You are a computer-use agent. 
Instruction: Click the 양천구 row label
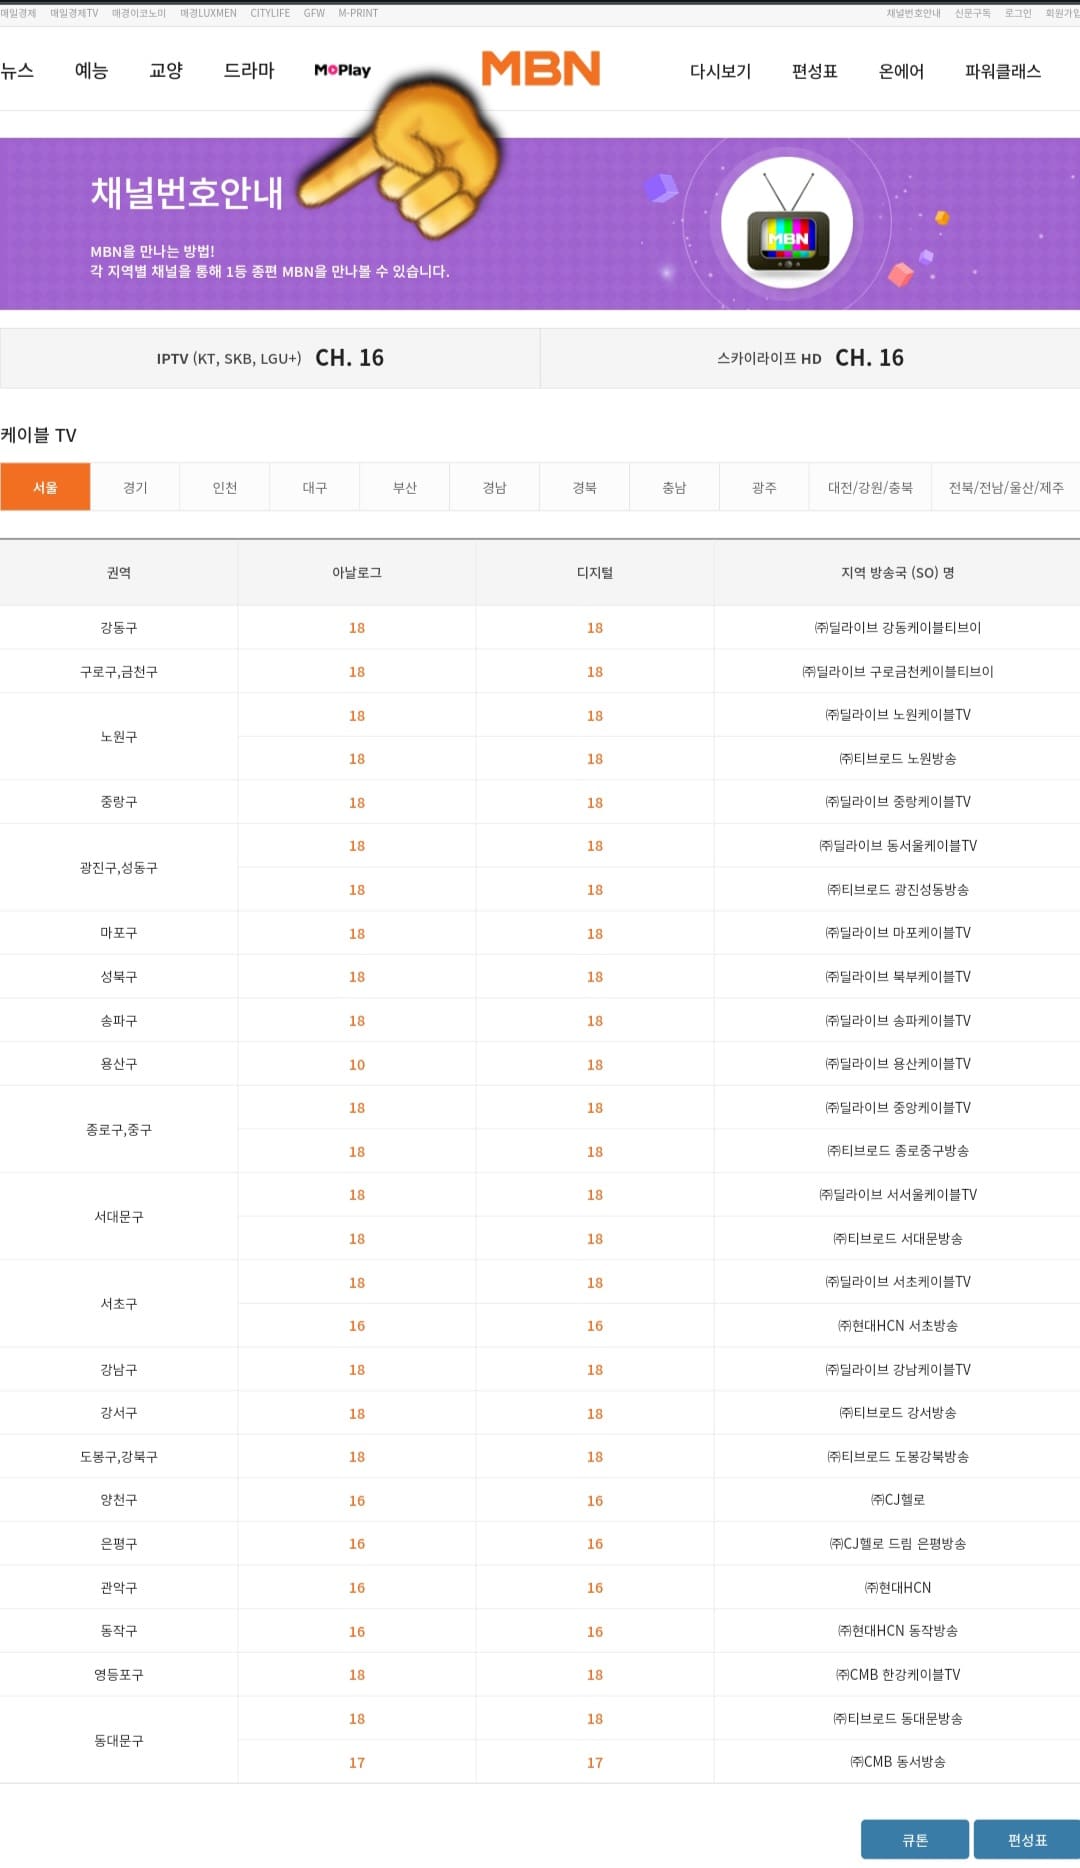(x=119, y=1499)
